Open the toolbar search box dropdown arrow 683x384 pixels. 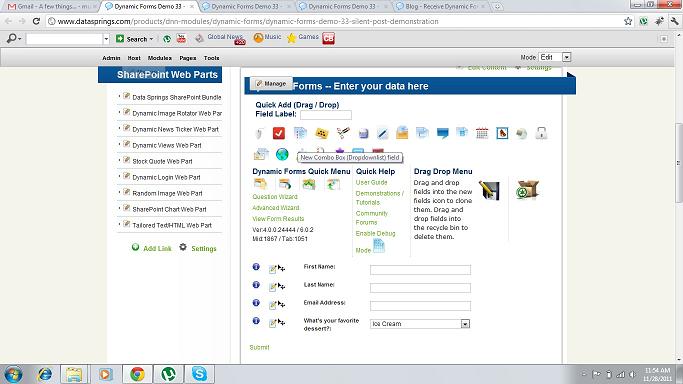tap(106, 39)
